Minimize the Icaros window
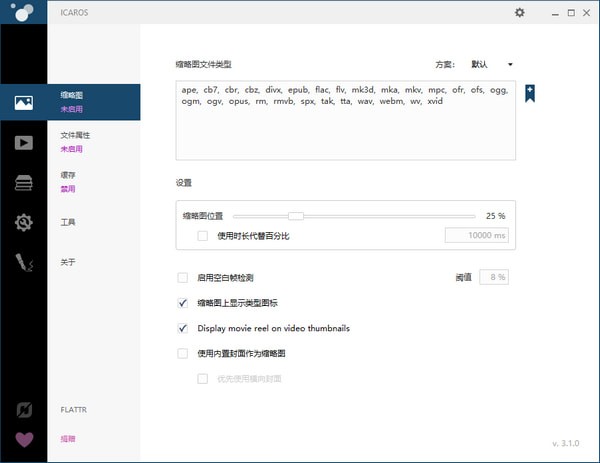Screen dimensions: 600x463 click(555, 13)
